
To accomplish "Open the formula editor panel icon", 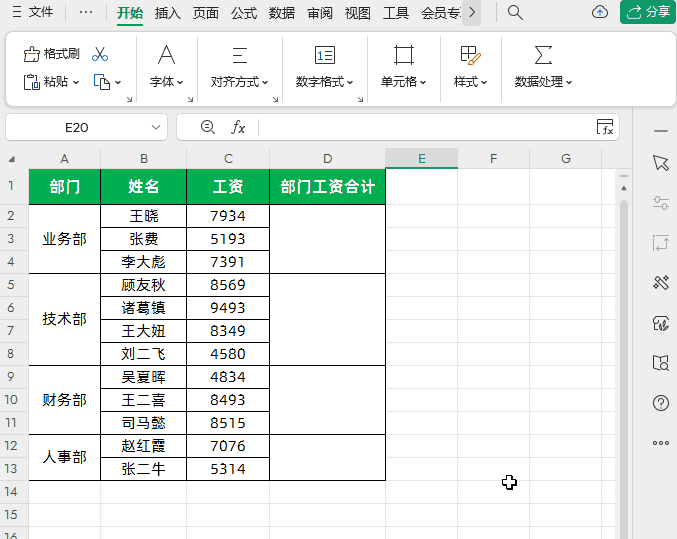I will (x=605, y=127).
